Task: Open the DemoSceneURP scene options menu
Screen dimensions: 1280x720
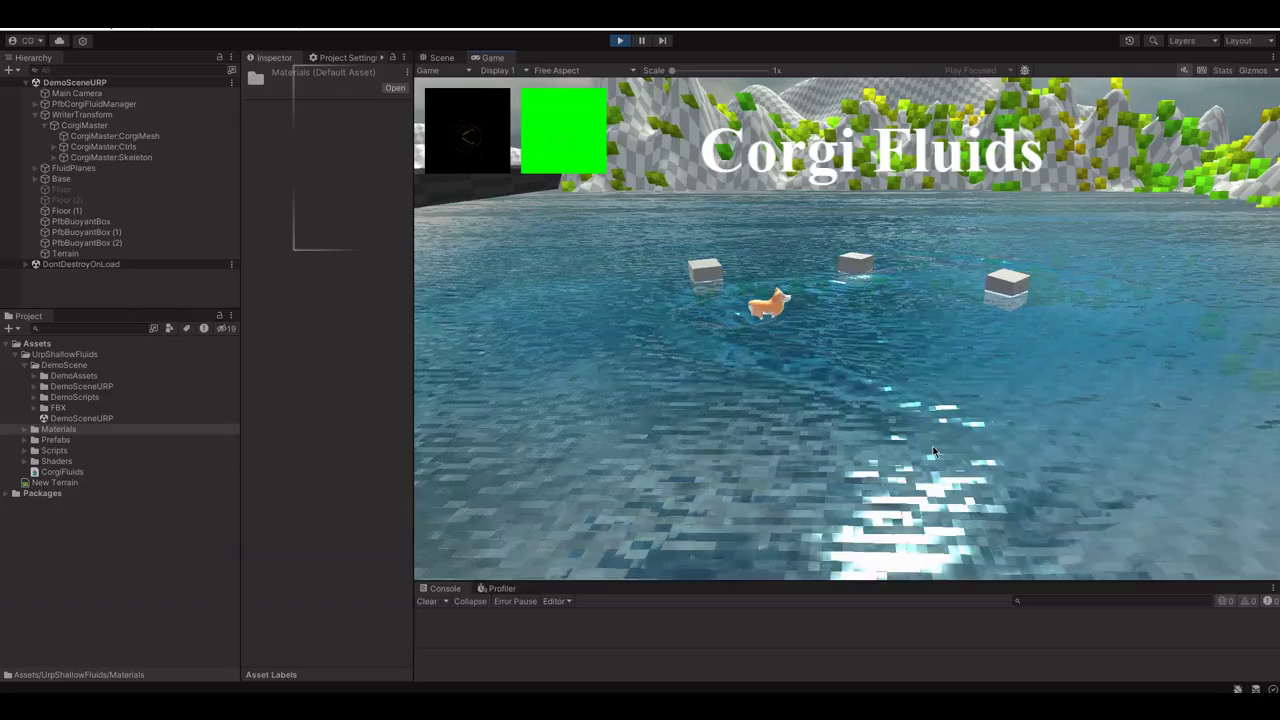Action: [x=232, y=82]
